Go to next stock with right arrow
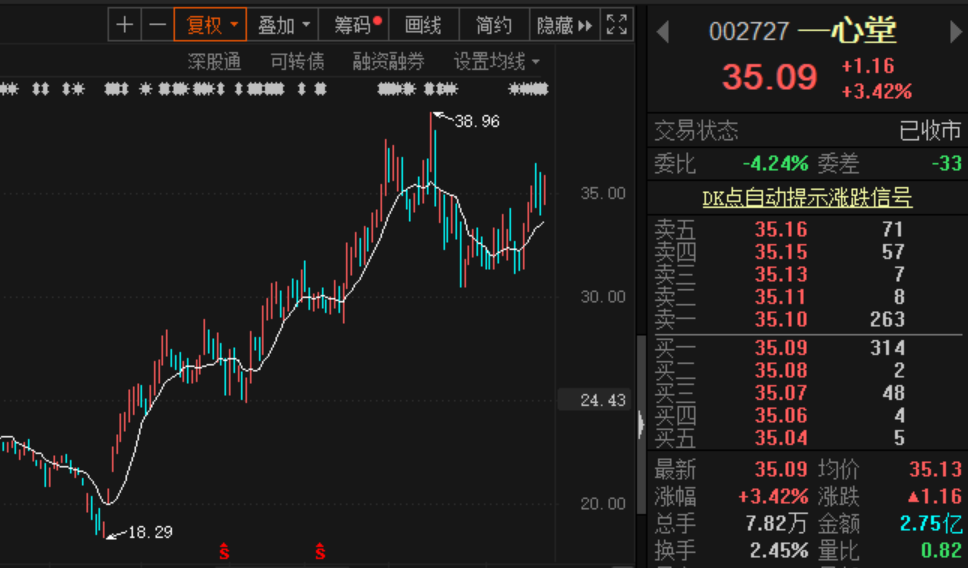This screenshot has width=968, height=568. pos(955,31)
